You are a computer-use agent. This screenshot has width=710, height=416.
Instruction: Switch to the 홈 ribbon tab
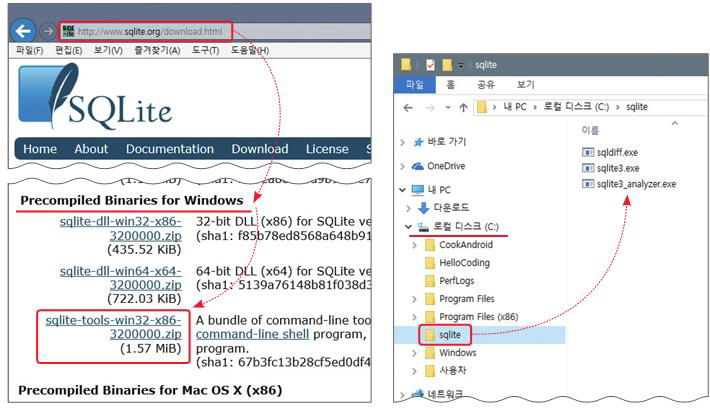point(451,85)
